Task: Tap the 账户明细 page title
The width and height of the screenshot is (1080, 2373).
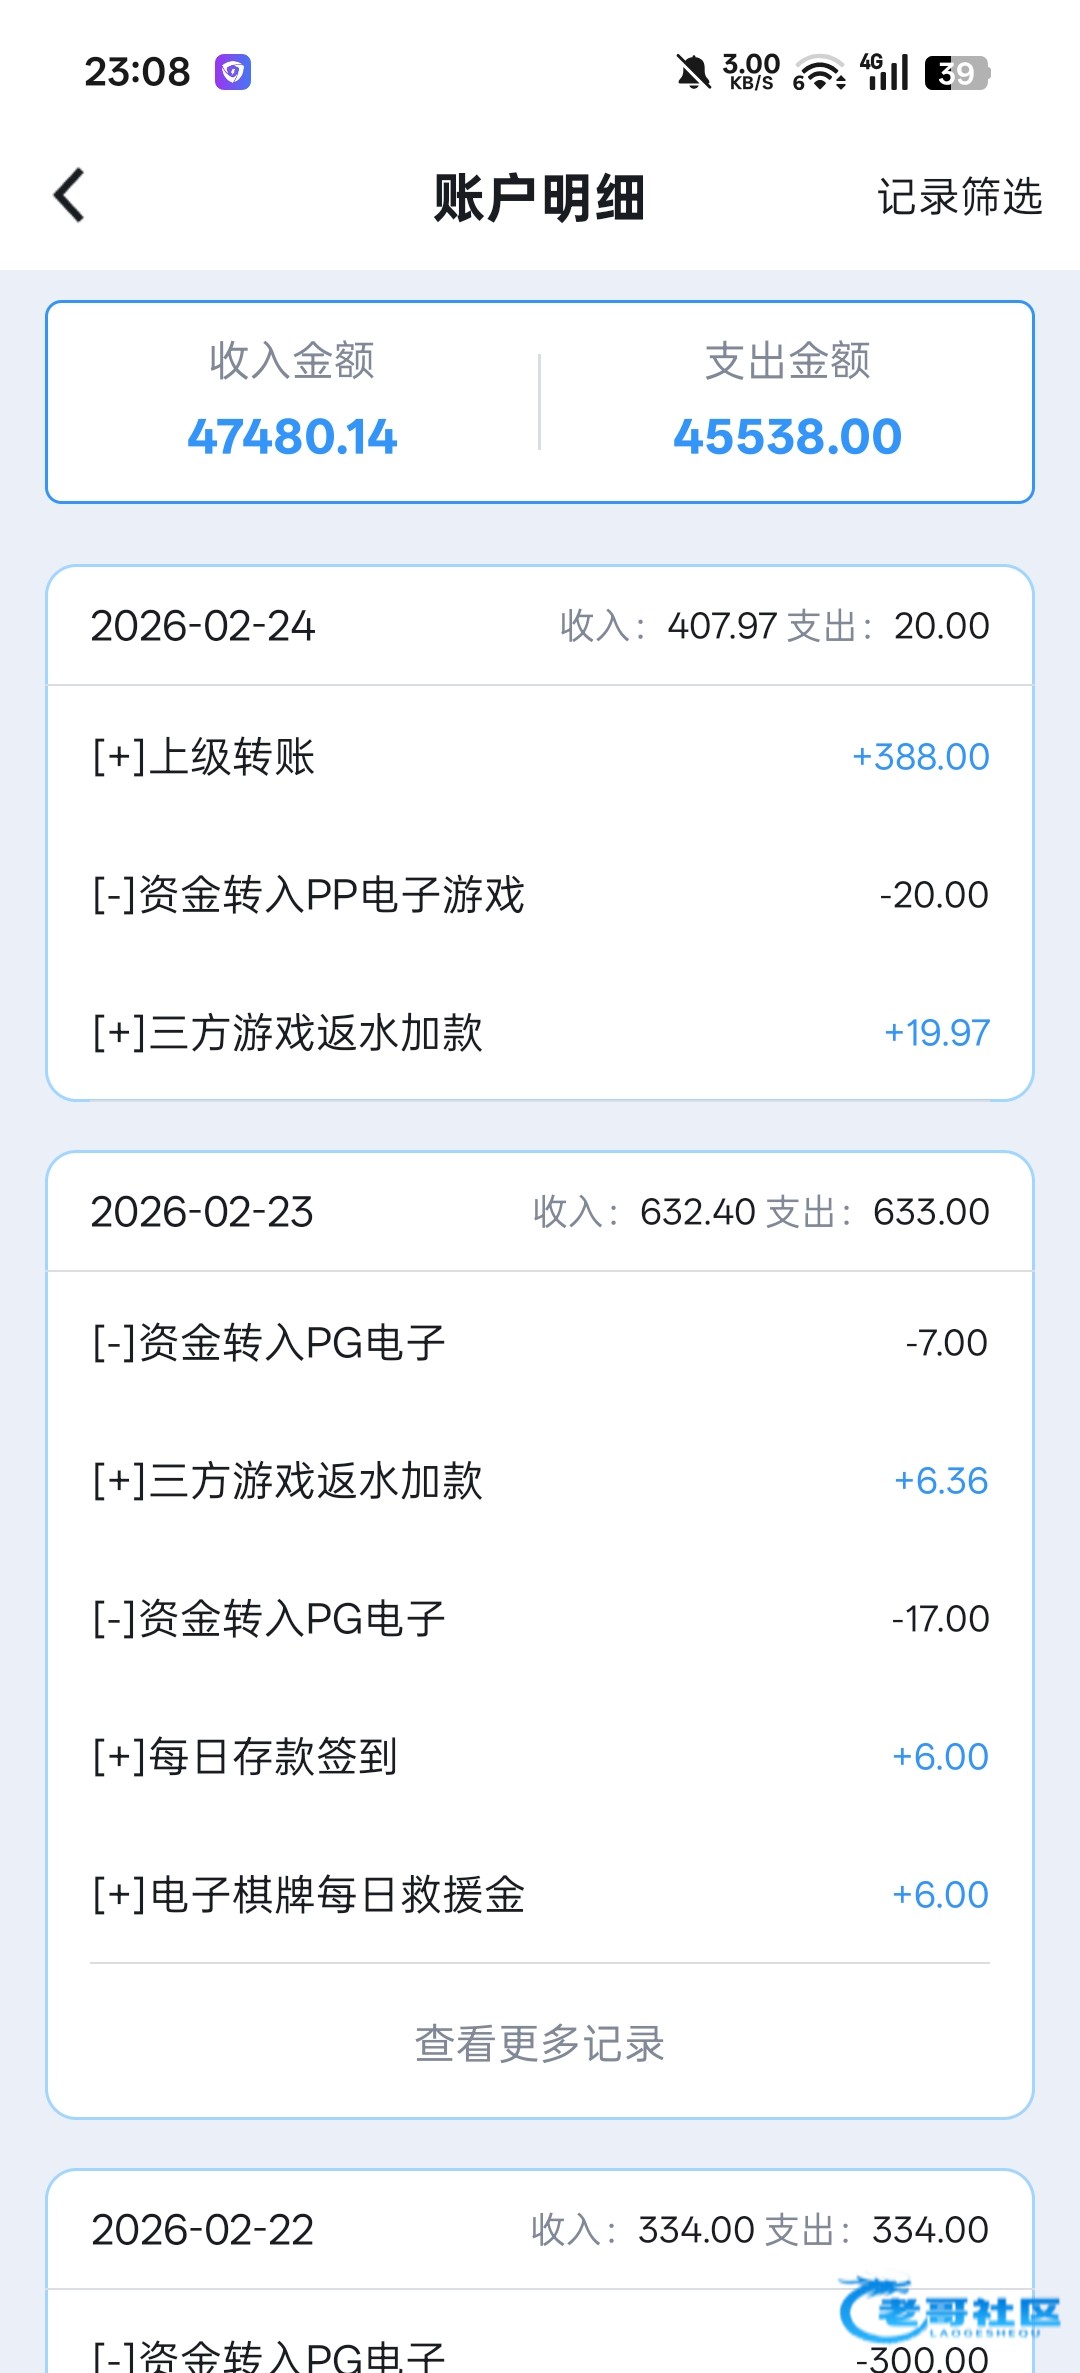Action: [539, 197]
